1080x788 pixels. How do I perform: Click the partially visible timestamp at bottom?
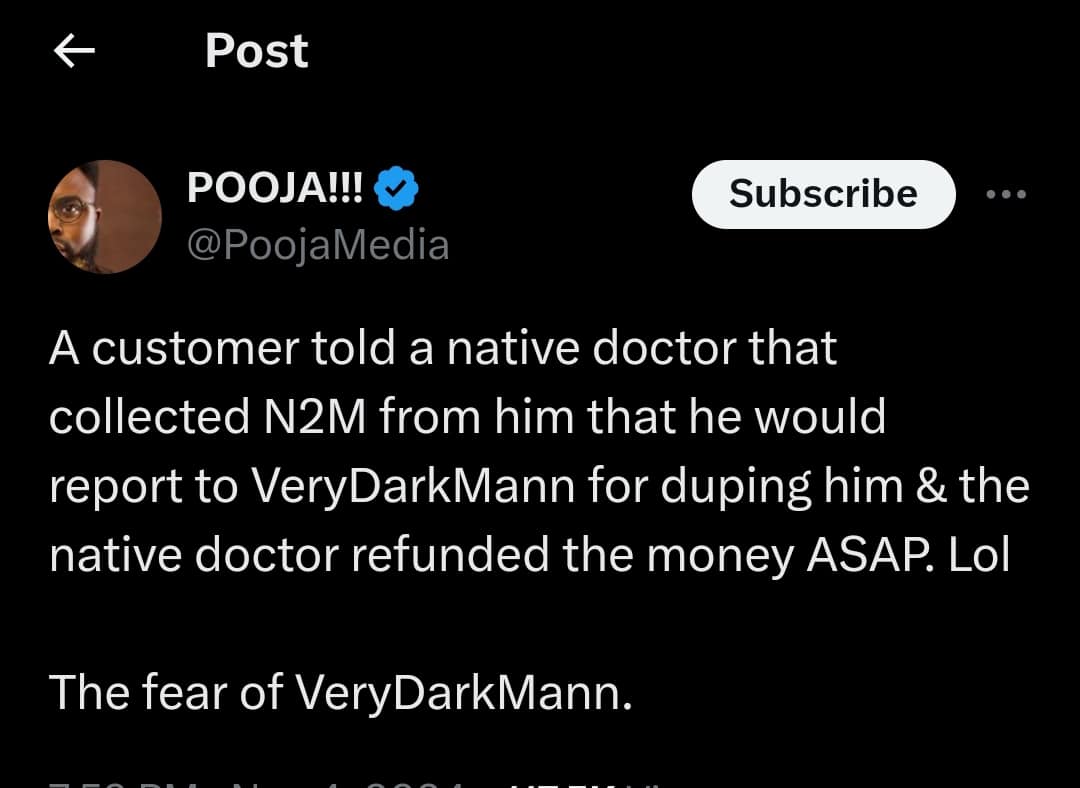point(250,780)
